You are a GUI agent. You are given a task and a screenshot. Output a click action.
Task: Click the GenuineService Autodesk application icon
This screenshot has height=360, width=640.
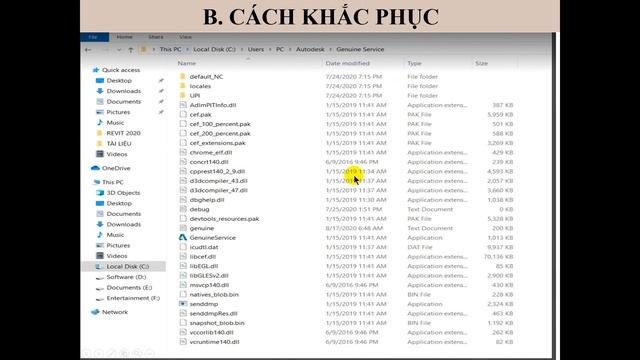[182, 237]
